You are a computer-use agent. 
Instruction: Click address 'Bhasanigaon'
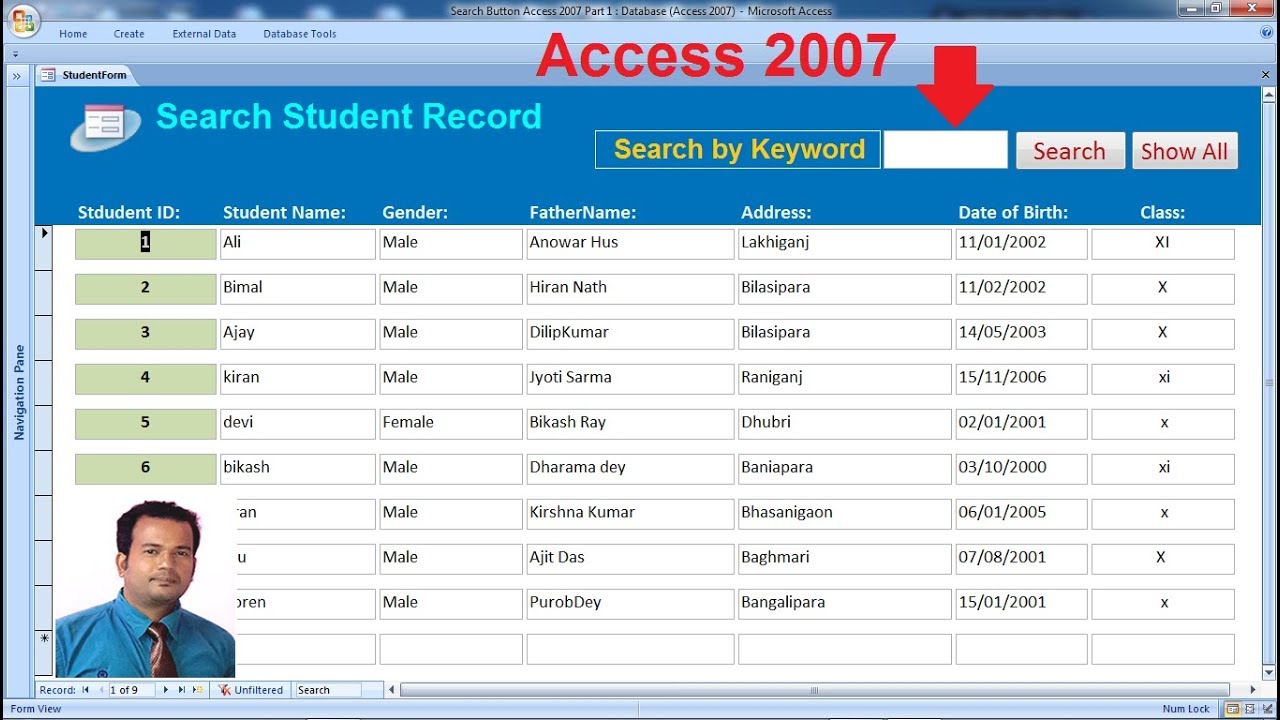pyautogui.click(x=845, y=514)
